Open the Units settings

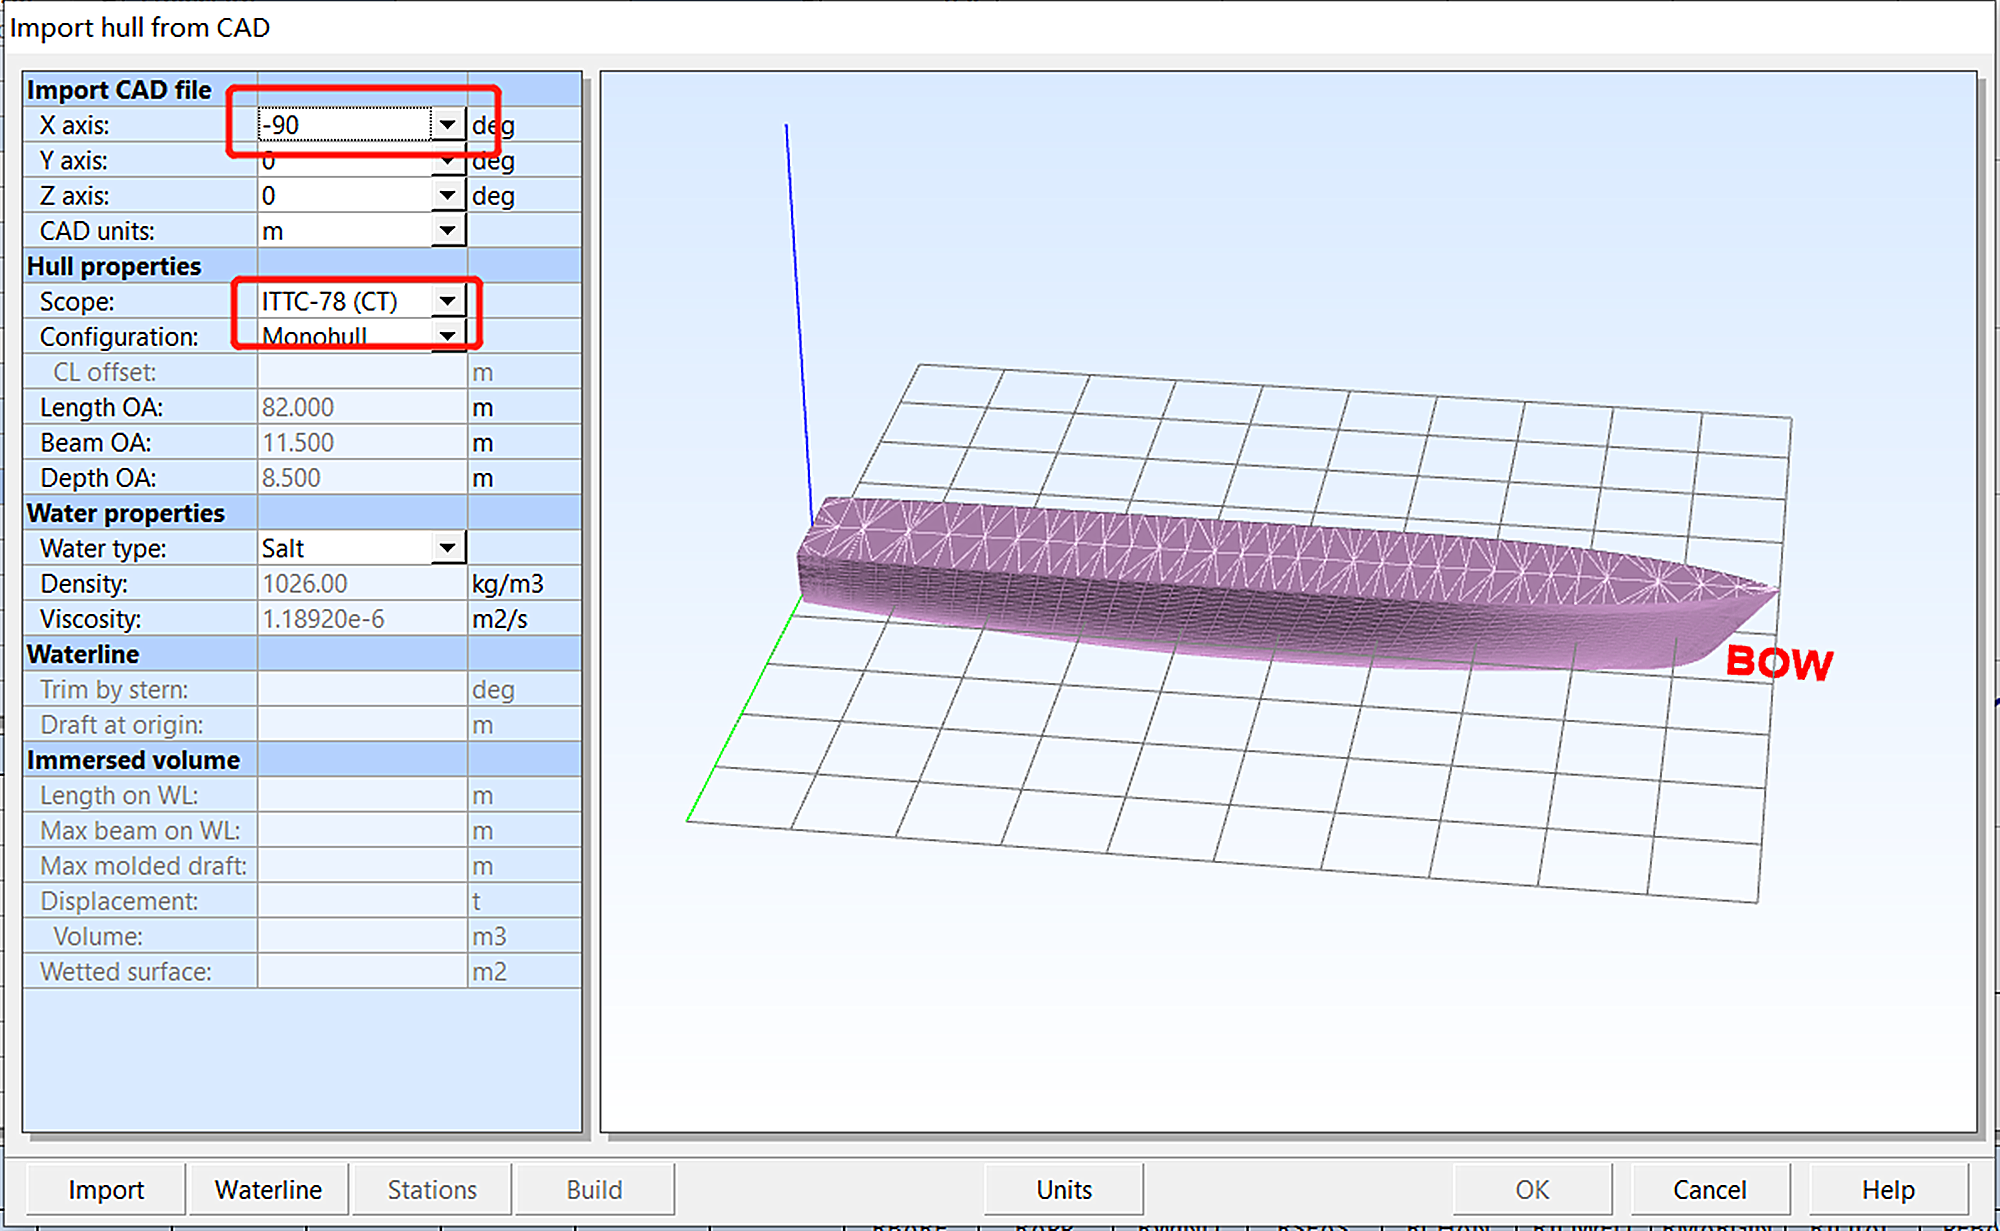[1063, 1189]
